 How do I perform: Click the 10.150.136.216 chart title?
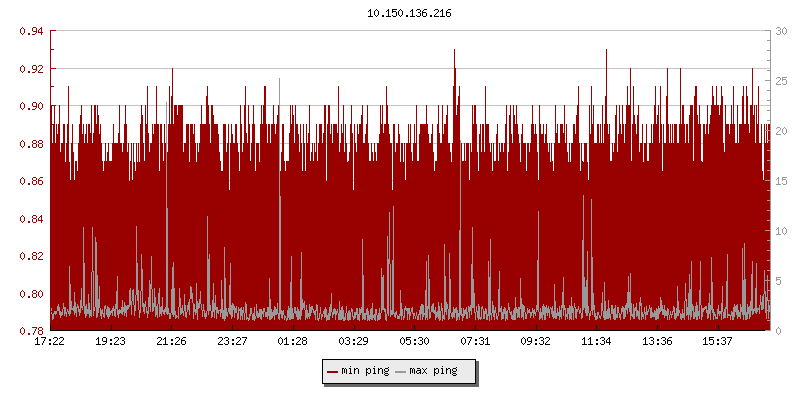pos(400,14)
